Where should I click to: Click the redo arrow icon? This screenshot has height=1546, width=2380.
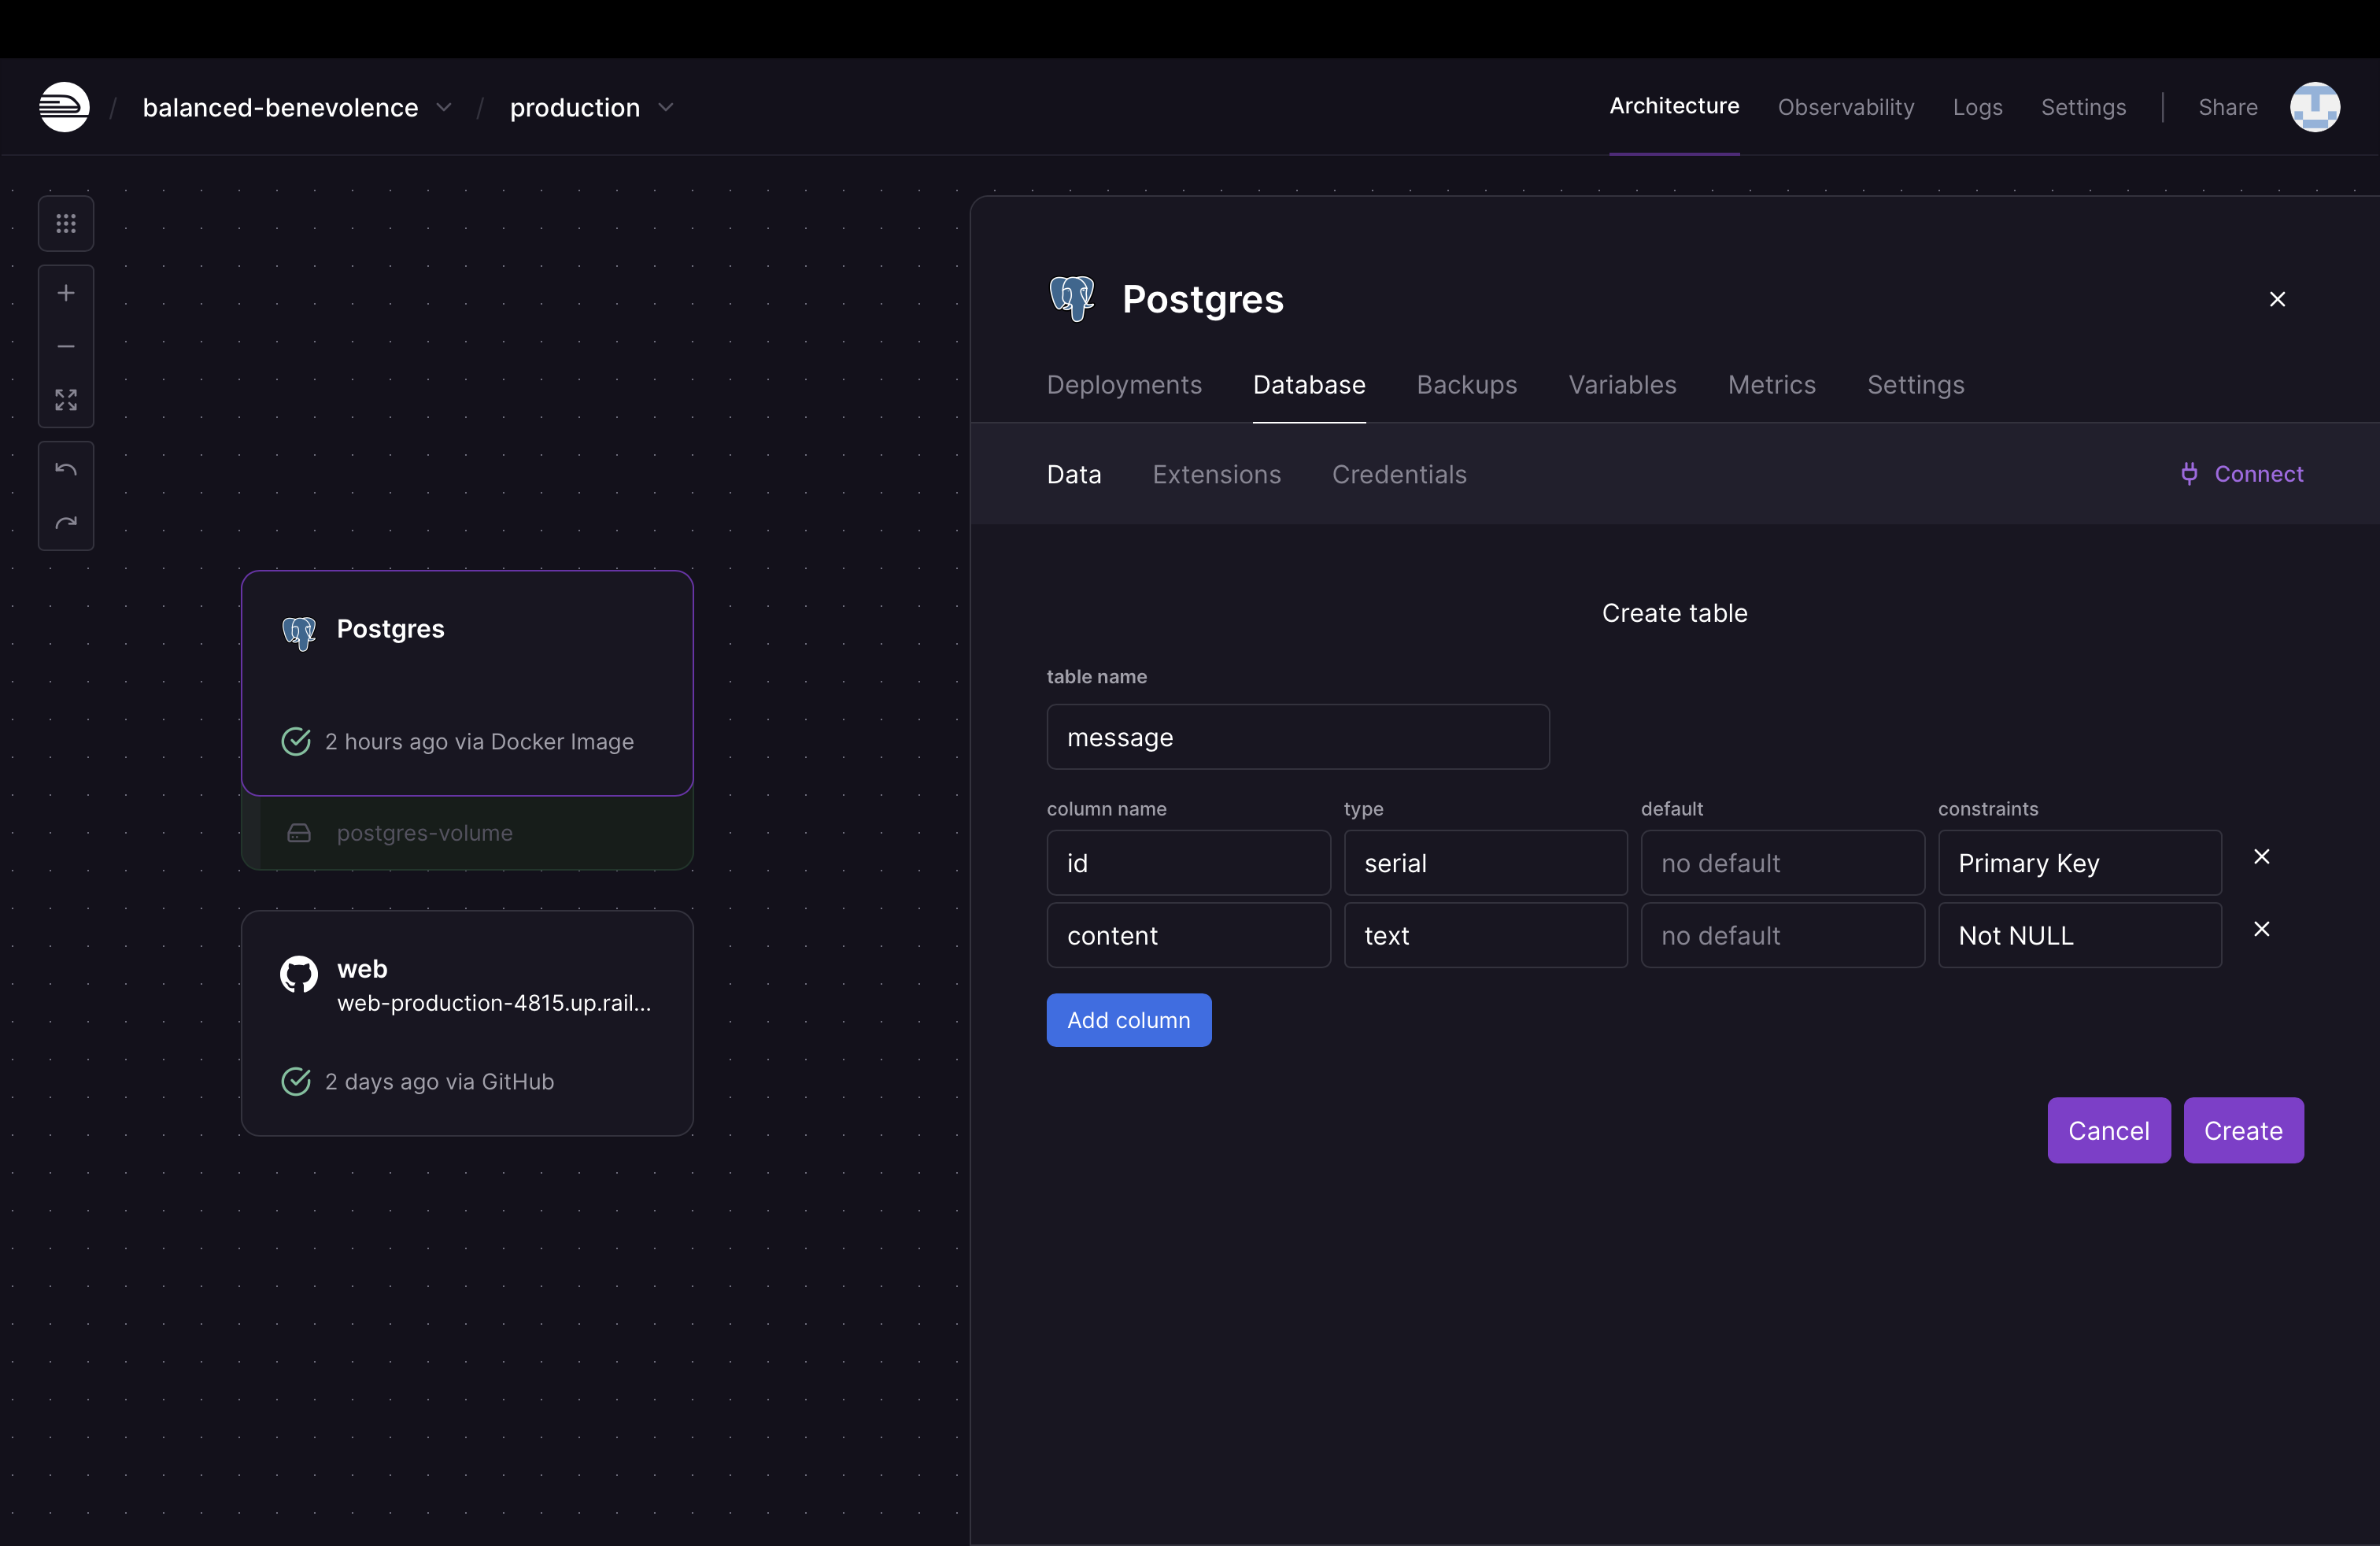click(x=66, y=523)
